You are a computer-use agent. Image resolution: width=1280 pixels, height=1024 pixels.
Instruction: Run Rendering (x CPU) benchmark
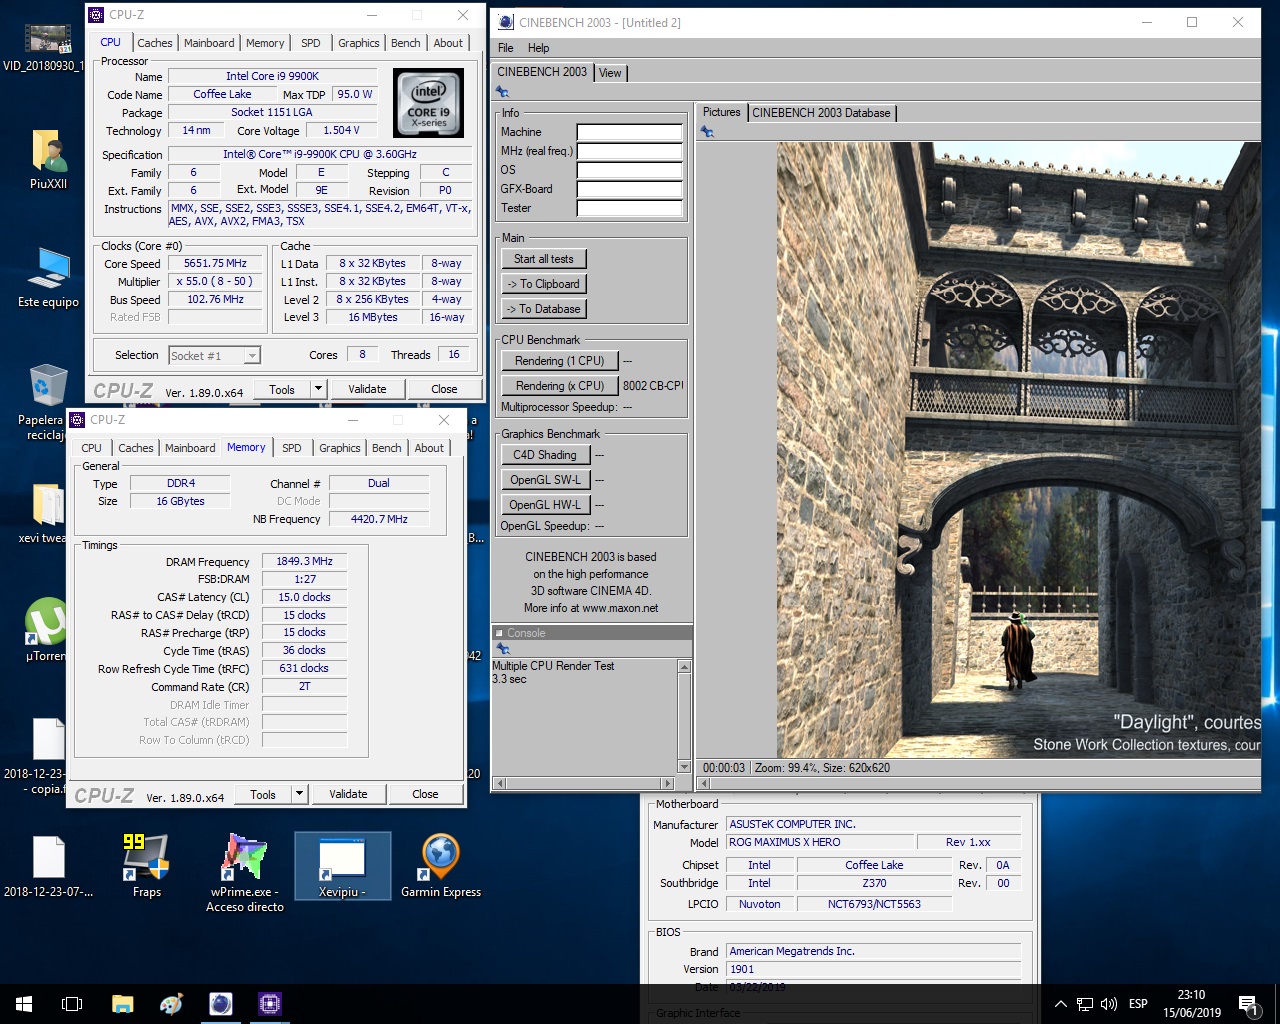coord(560,386)
